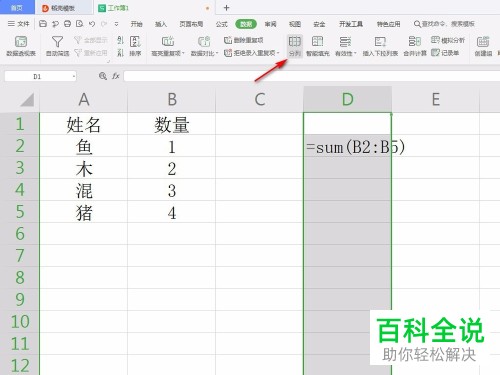This screenshot has width=500, height=375.
Task: Click Data Validation (有效性) icon
Action: [345, 42]
